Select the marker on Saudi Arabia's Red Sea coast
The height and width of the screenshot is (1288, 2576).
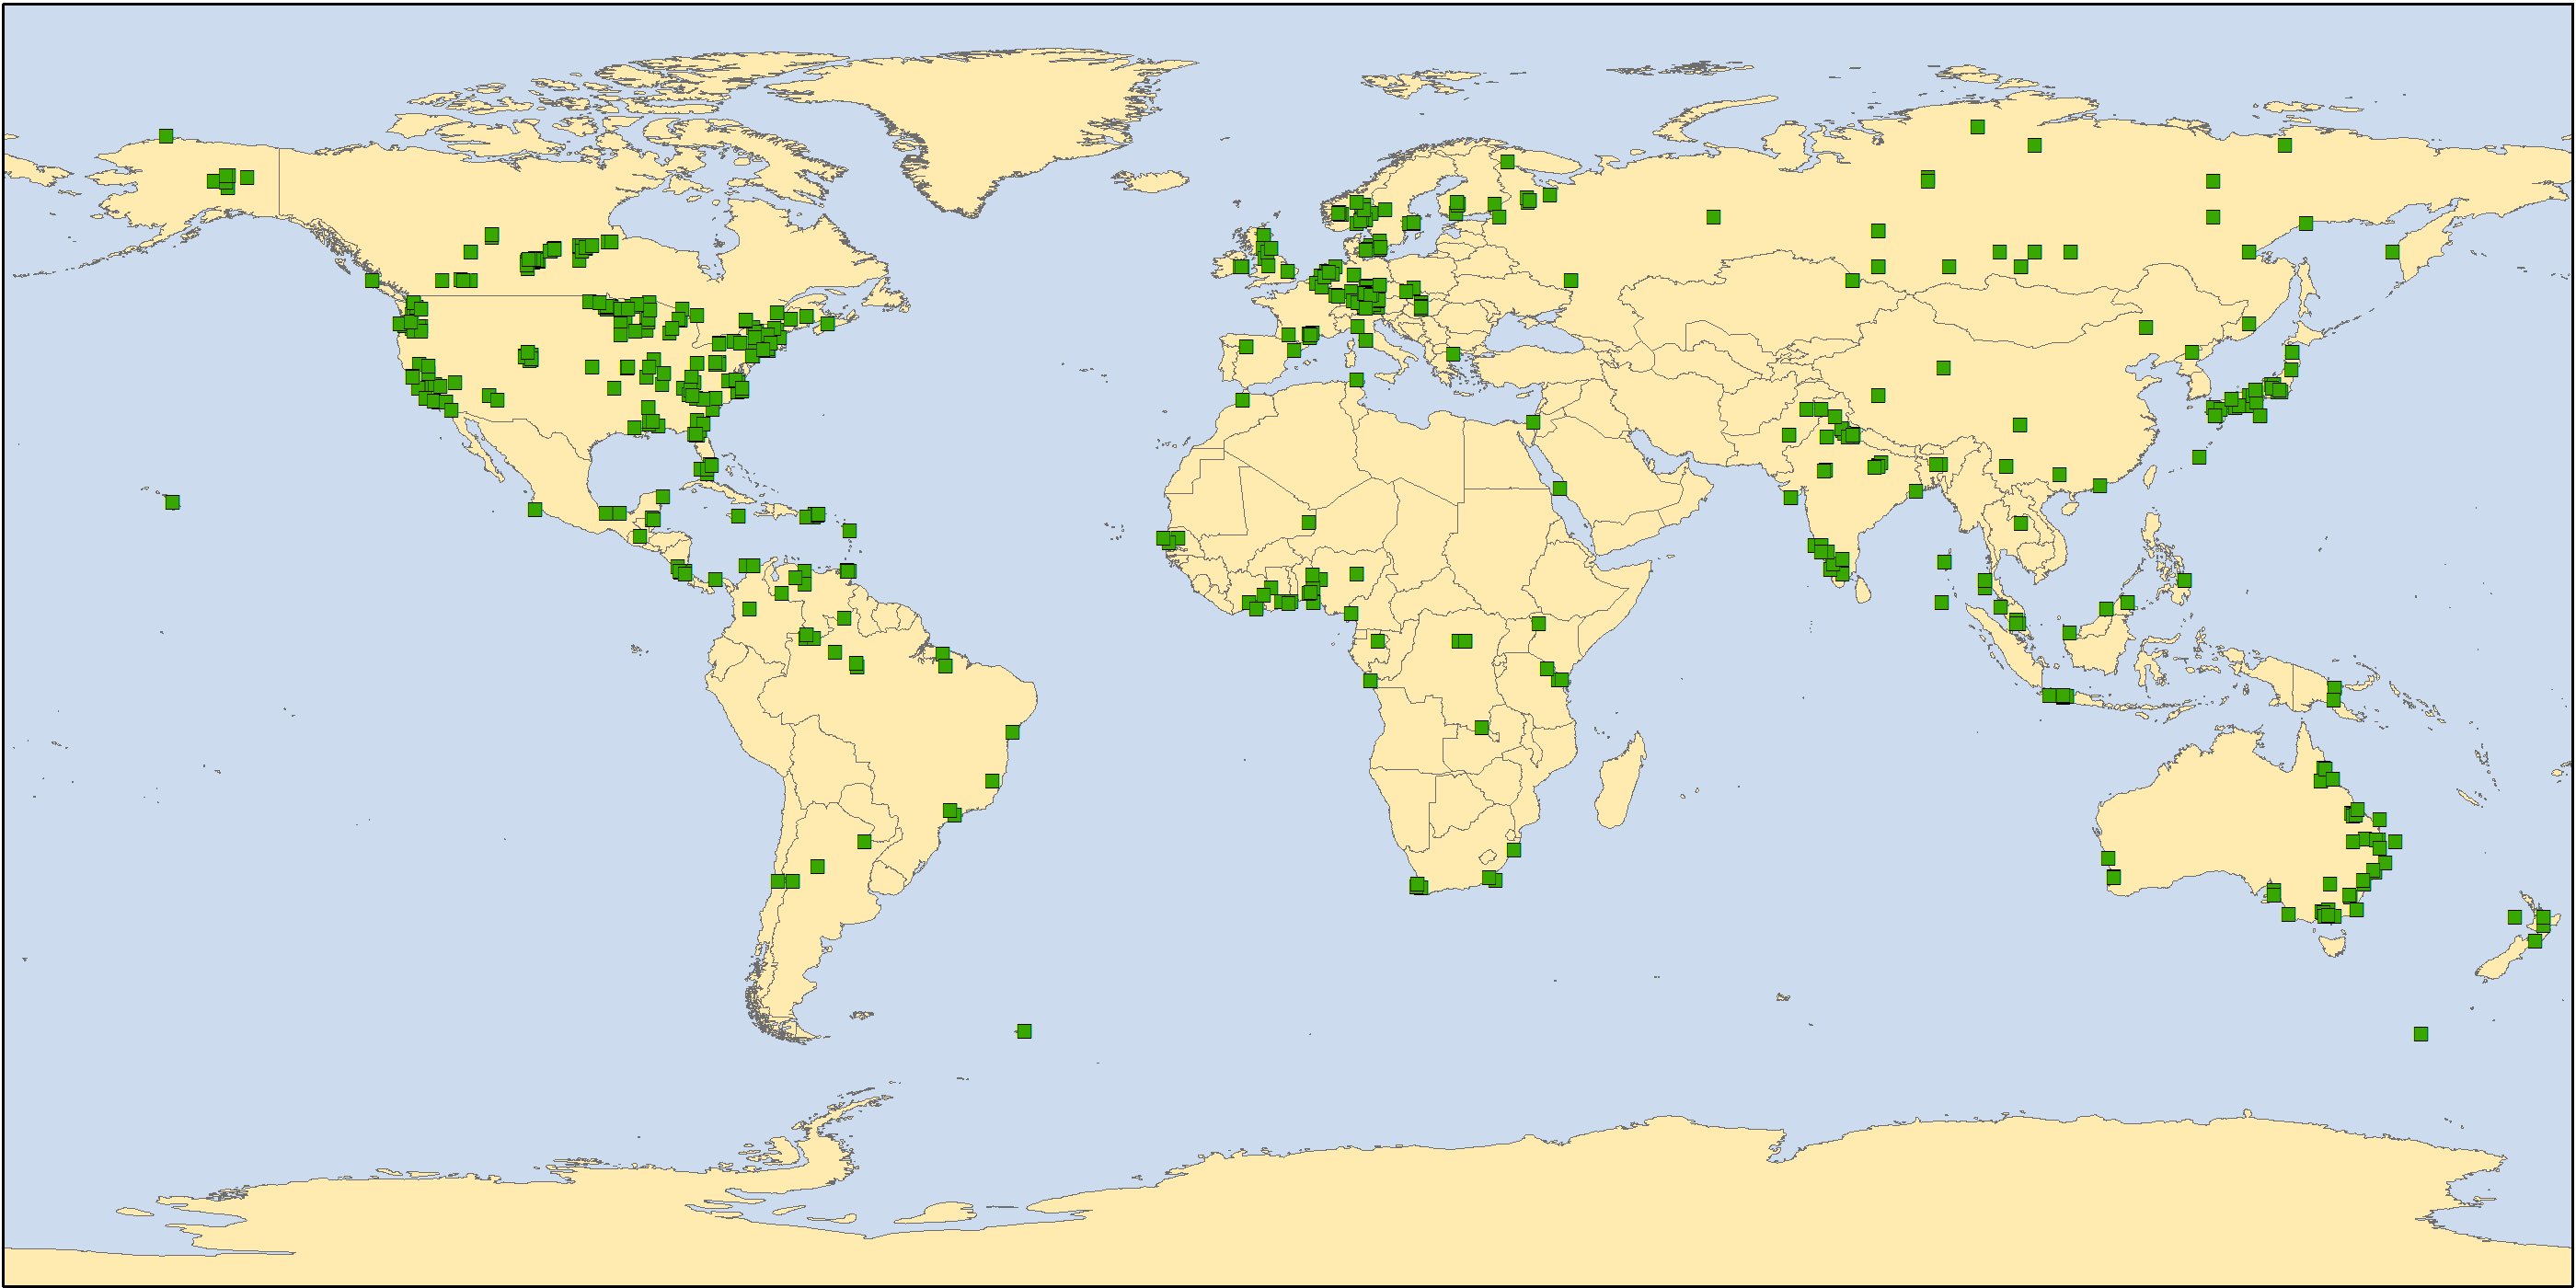(1559, 488)
